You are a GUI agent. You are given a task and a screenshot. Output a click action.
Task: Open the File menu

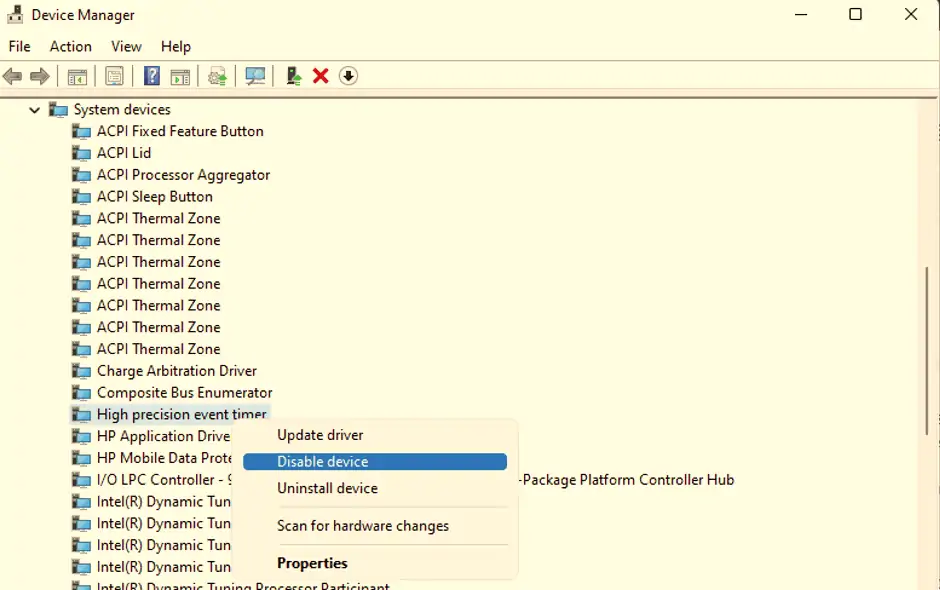click(x=20, y=46)
